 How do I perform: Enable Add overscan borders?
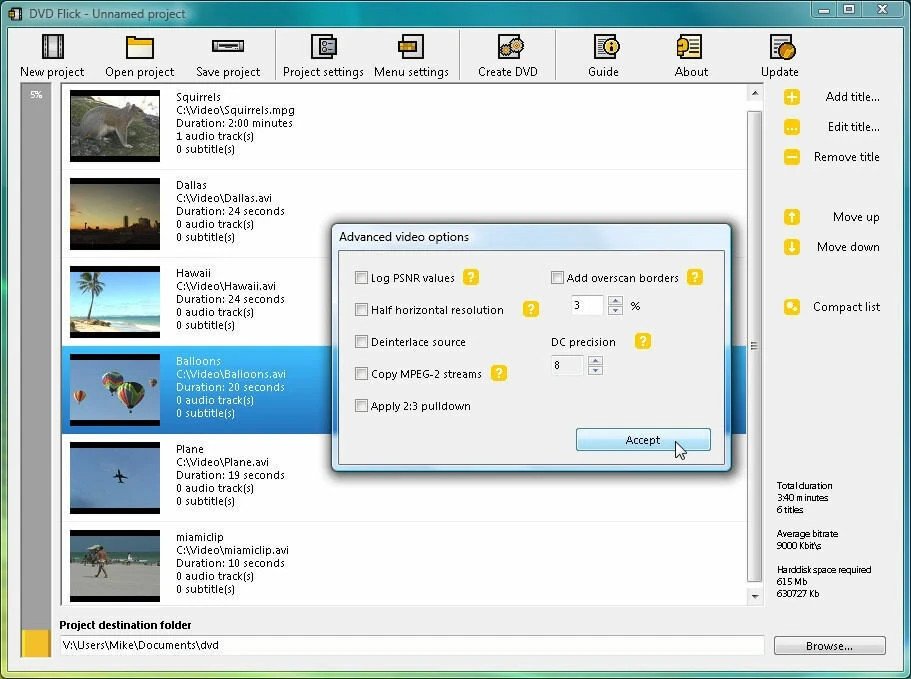pos(557,278)
